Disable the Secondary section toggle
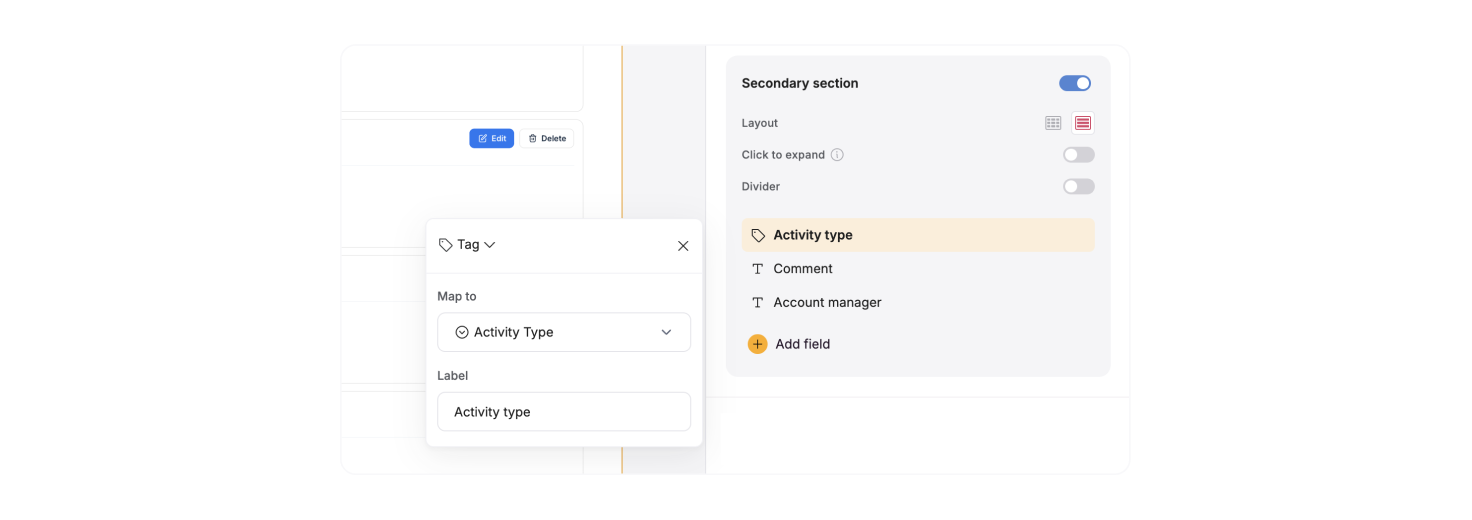This screenshot has height=520, width=1472. coord(1075,83)
